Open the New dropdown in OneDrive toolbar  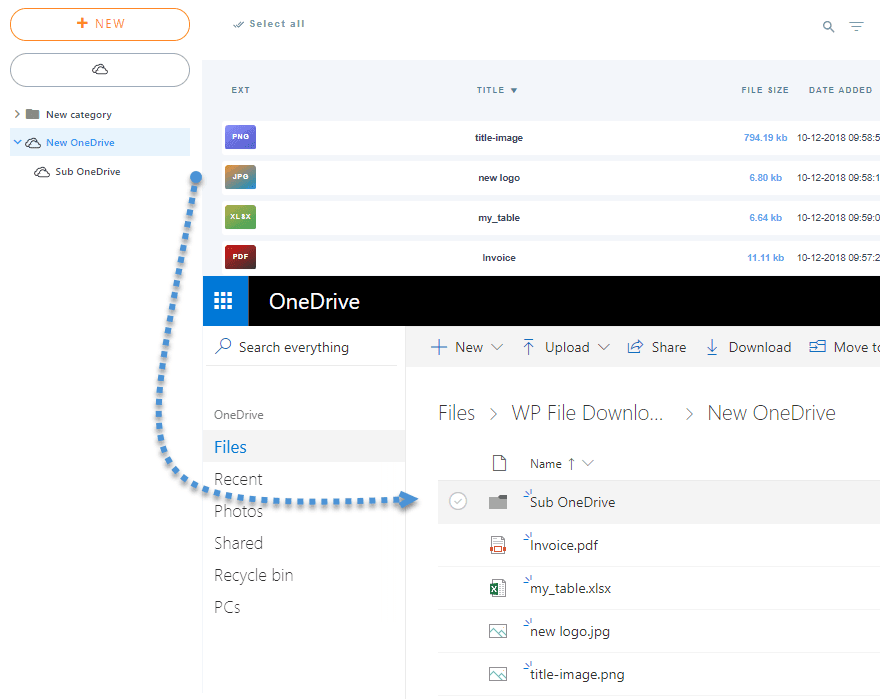467,347
